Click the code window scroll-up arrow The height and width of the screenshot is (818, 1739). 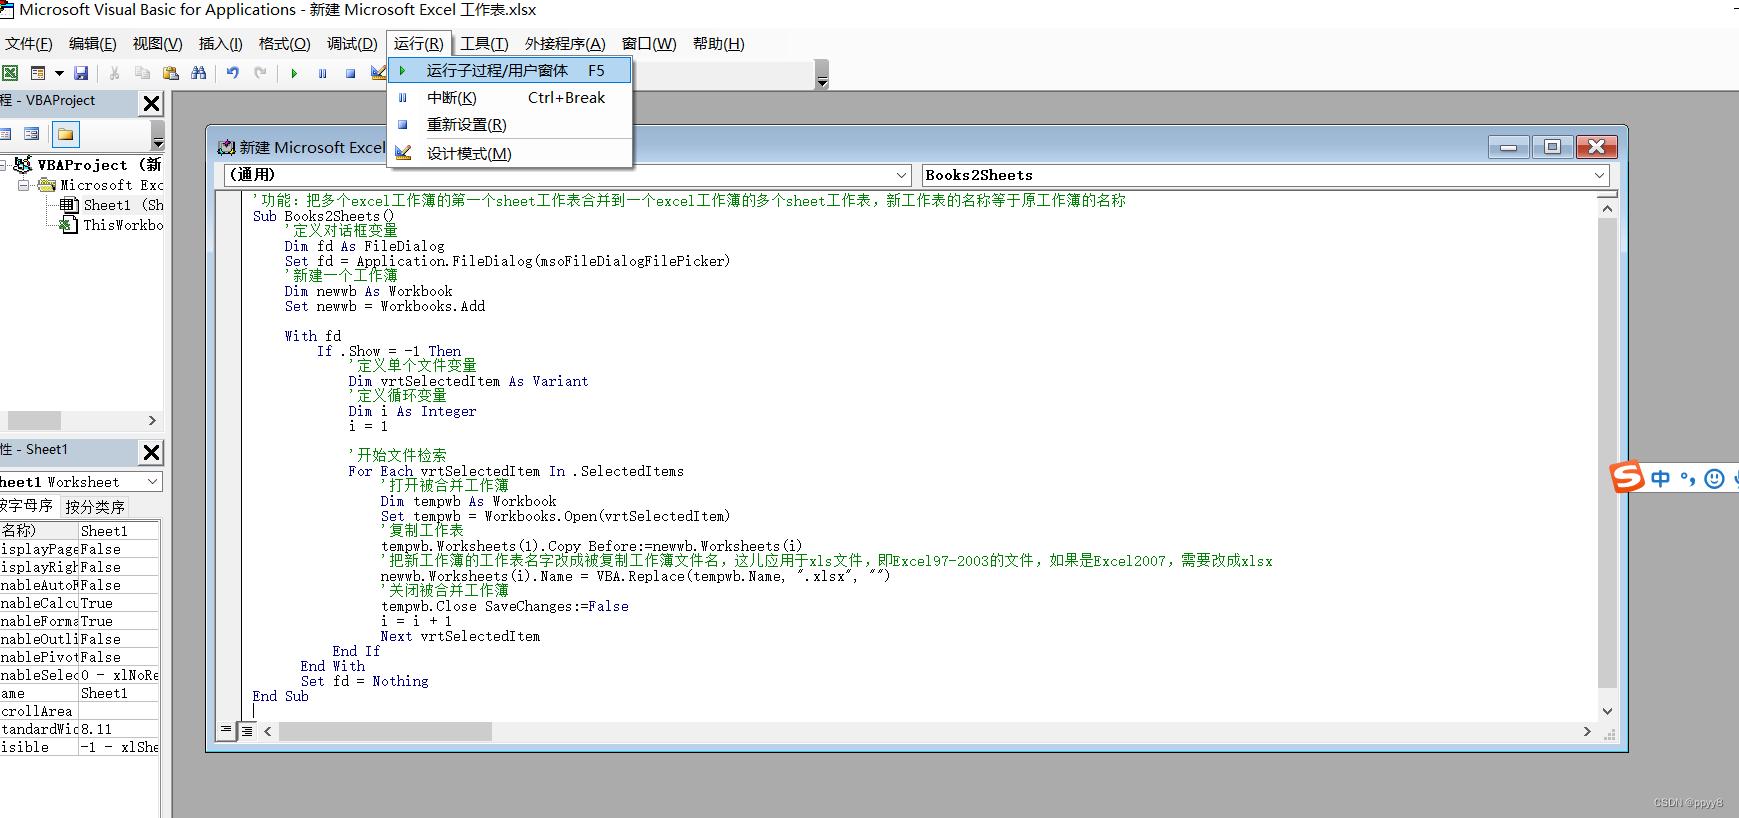click(1607, 208)
